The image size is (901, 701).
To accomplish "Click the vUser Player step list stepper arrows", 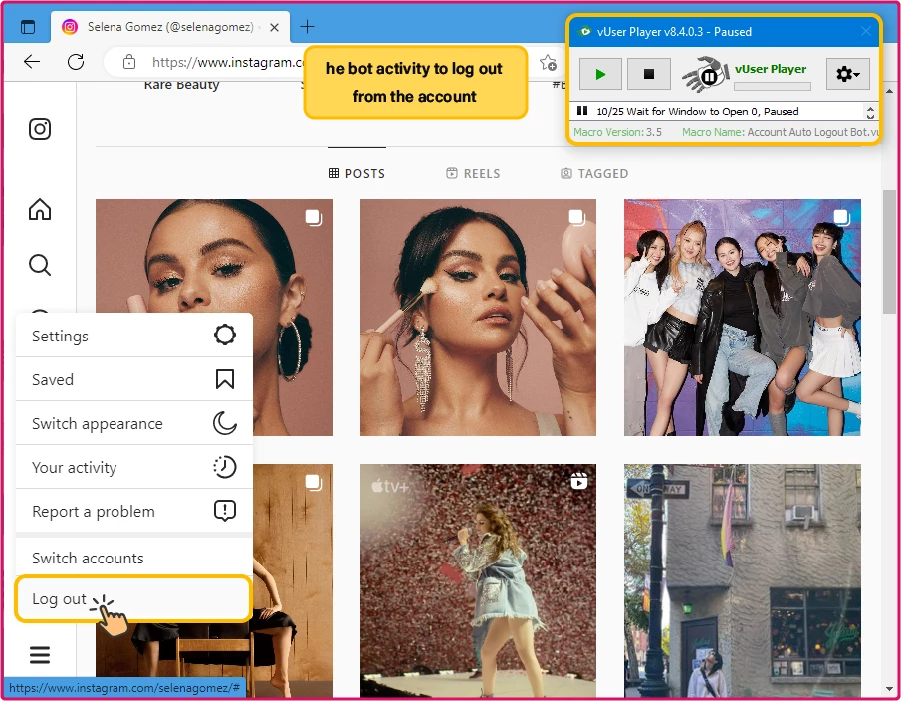I will (870, 112).
